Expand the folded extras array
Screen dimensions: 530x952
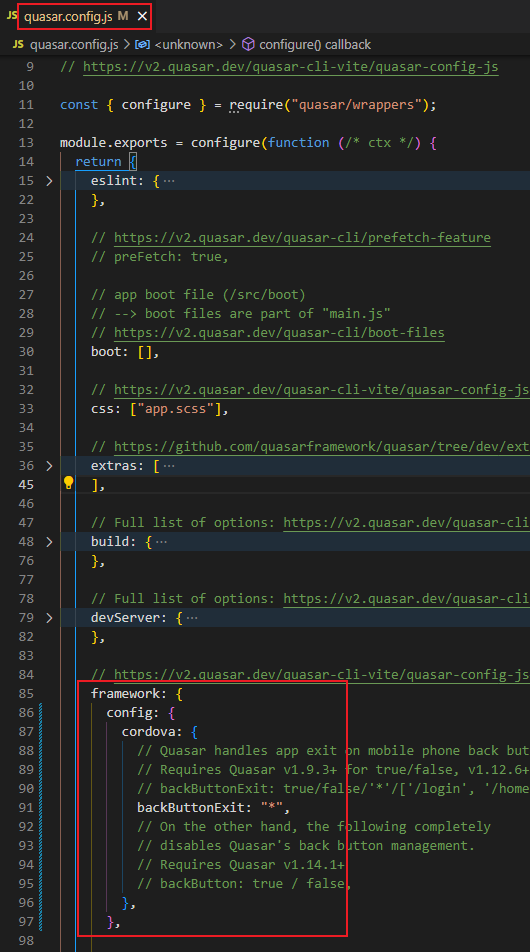pos(50,466)
